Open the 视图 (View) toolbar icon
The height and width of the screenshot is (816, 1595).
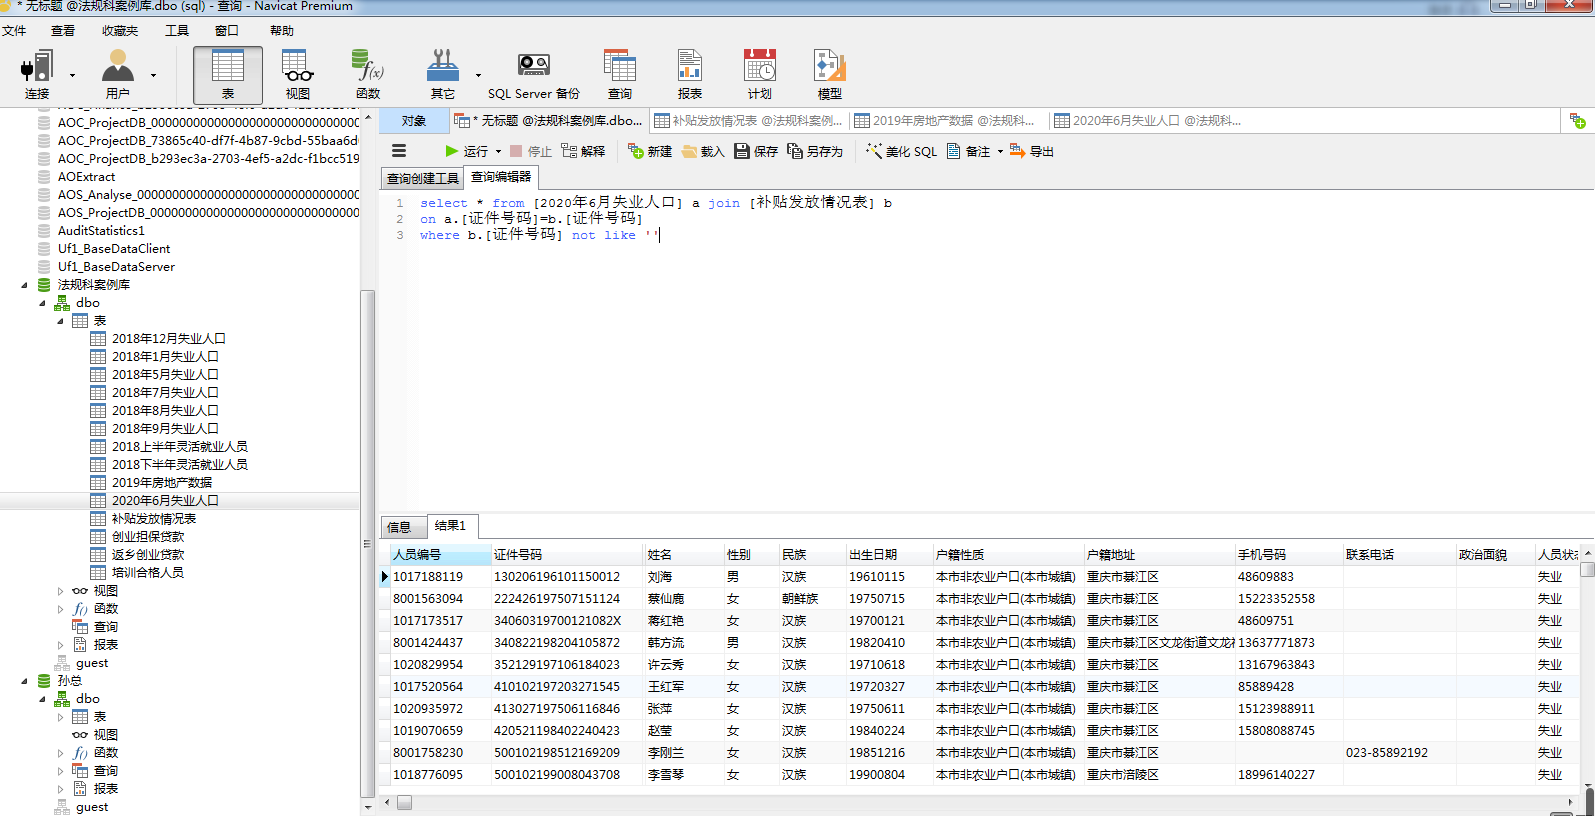pyautogui.click(x=298, y=75)
